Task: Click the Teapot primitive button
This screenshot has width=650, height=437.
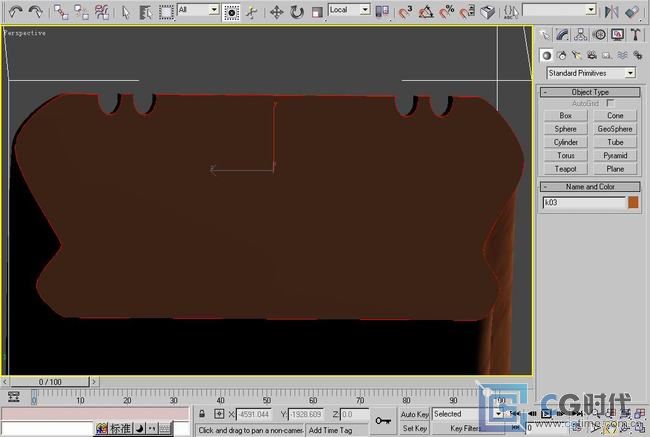Action: click(565, 169)
